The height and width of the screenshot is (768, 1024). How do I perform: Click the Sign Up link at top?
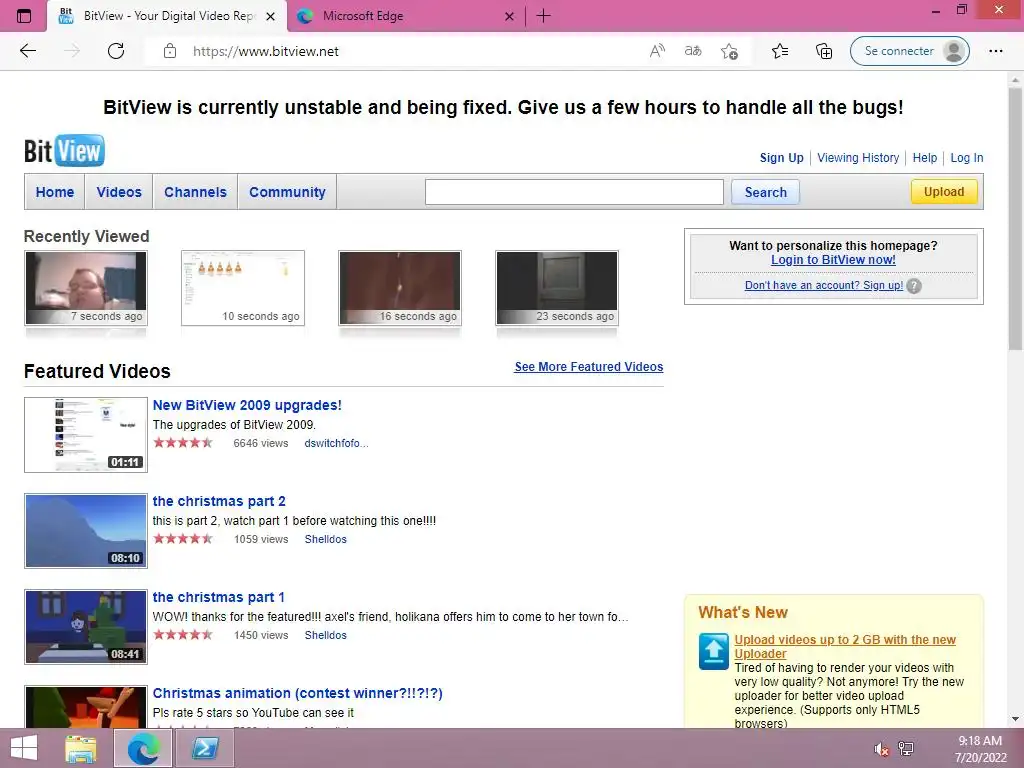782,157
